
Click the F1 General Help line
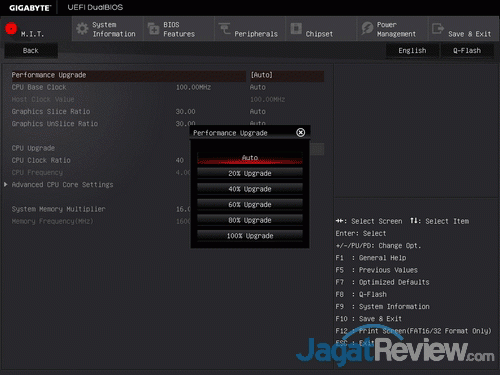(x=371, y=258)
